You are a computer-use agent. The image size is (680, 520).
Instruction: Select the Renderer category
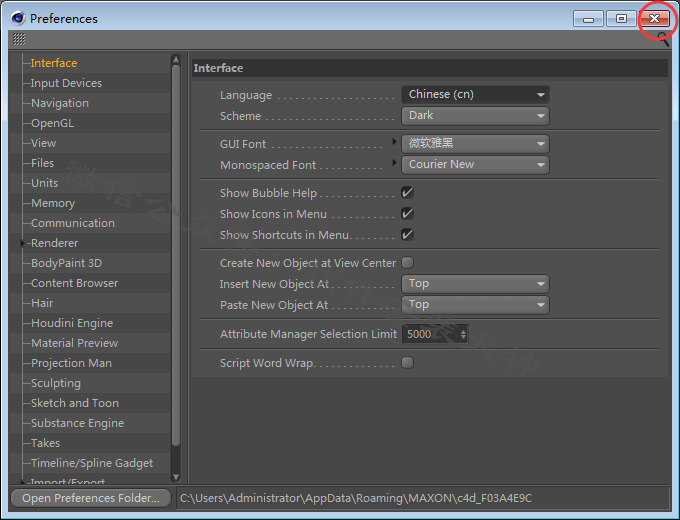tap(55, 243)
